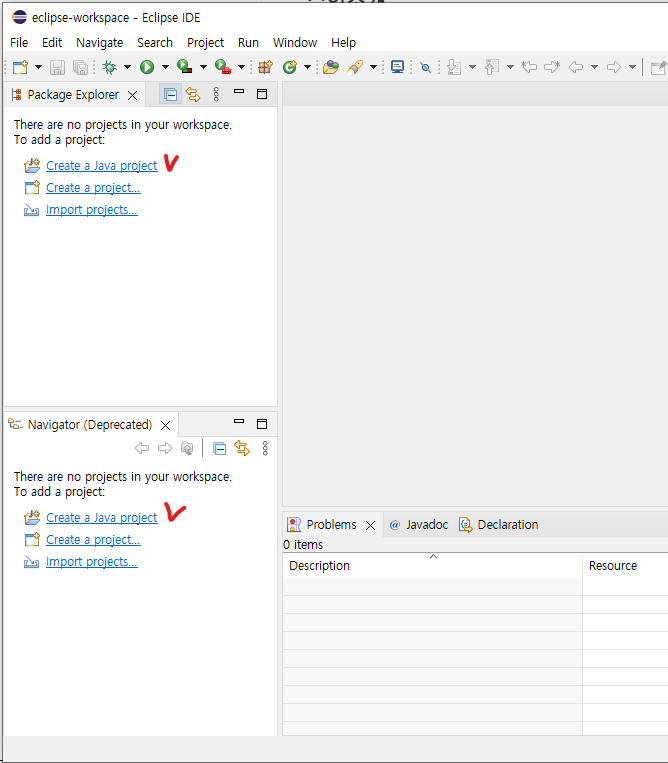Viewport: 668px width, 763px height.
Task: Open the Edit menu
Action: coord(52,43)
